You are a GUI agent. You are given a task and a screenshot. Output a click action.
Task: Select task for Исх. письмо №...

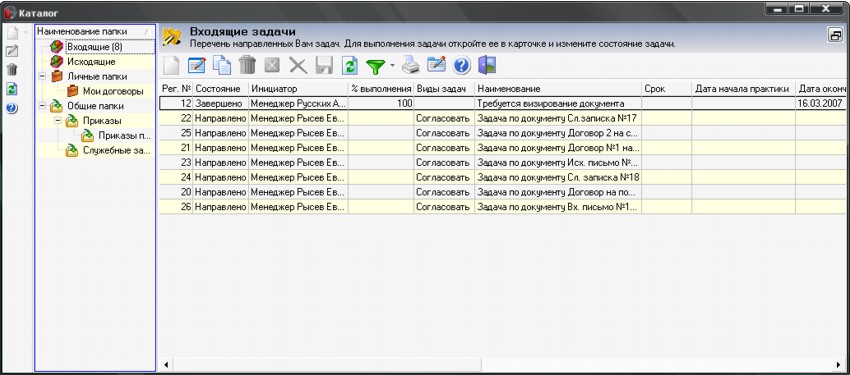point(503,162)
